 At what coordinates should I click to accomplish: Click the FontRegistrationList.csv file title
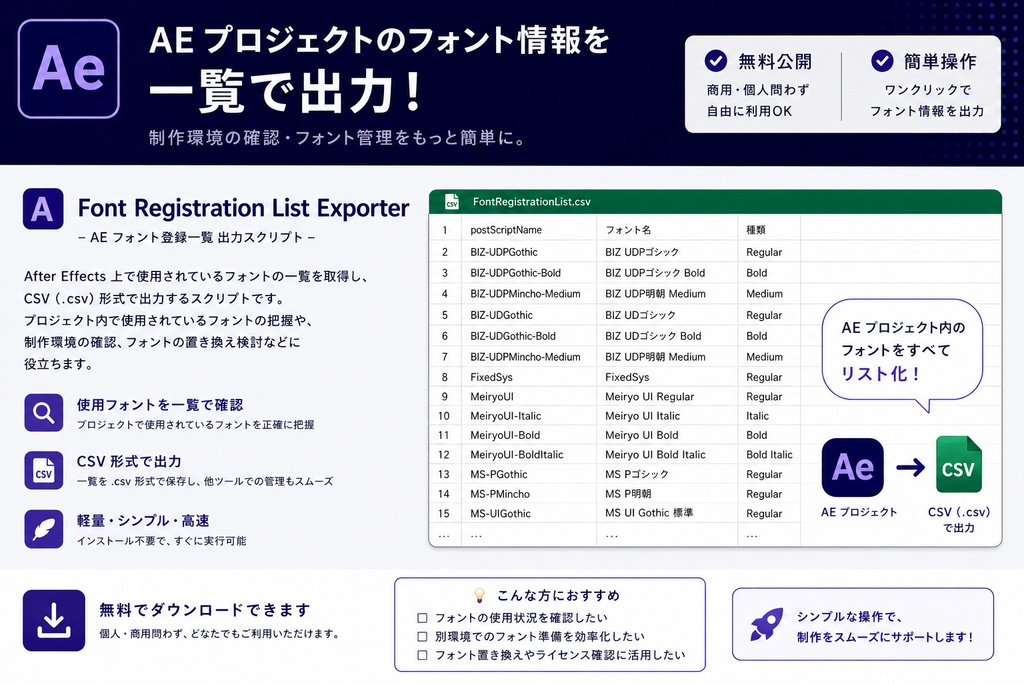(532, 202)
